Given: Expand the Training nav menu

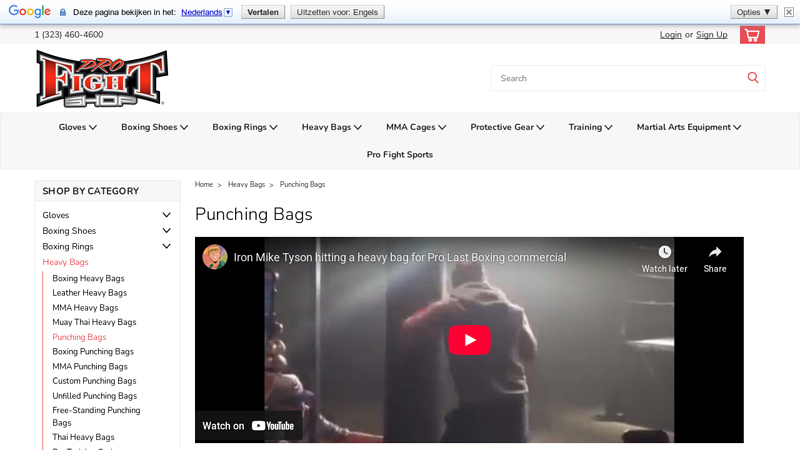Looking at the screenshot, I should [x=590, y=127].
